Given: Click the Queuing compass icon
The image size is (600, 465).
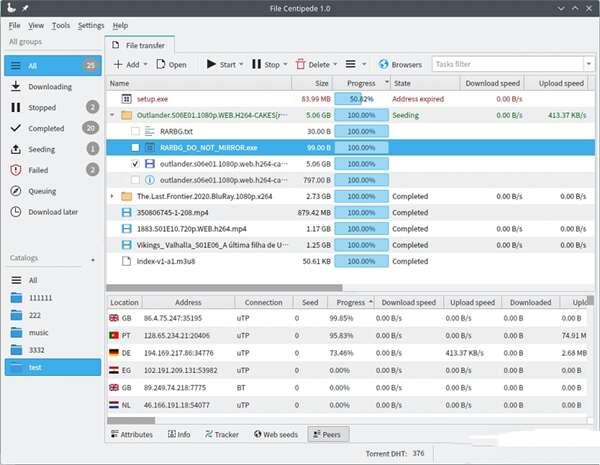Looking at the screenshot, I should 16,191.
